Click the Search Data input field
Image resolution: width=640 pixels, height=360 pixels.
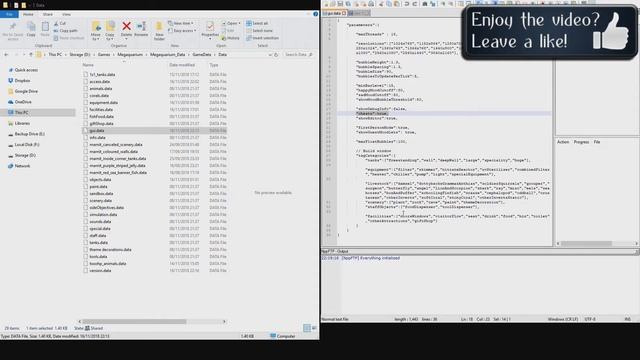(x=298, y=54)
